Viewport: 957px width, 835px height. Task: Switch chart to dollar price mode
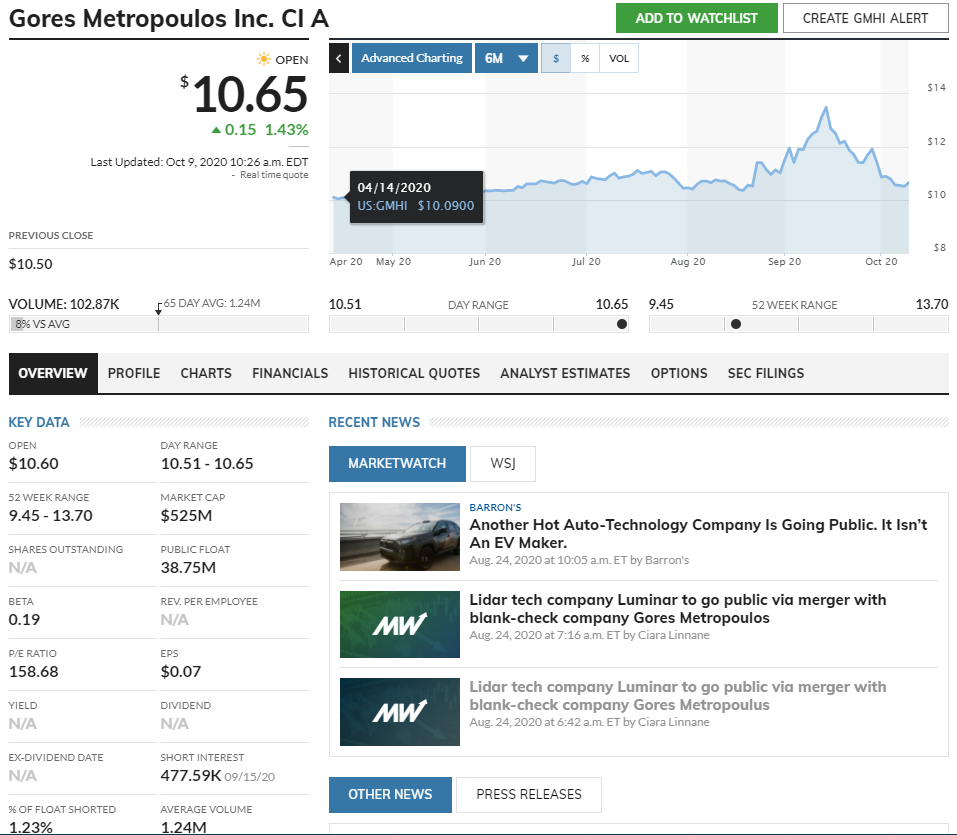(x=556, y=59)
